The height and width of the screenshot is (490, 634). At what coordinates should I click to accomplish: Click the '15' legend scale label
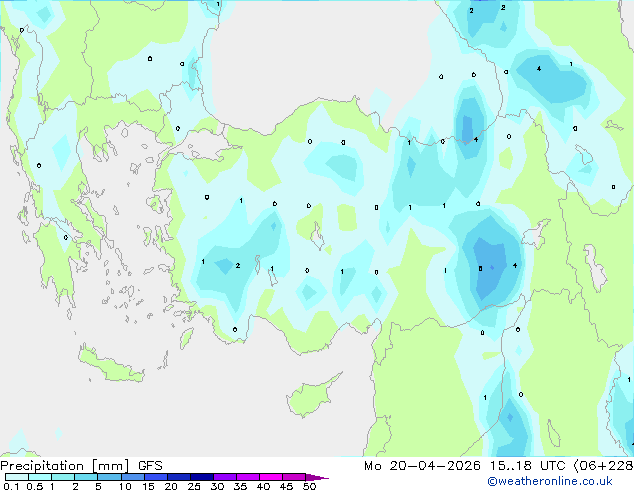pyautogui.click(x=148, y=486)
